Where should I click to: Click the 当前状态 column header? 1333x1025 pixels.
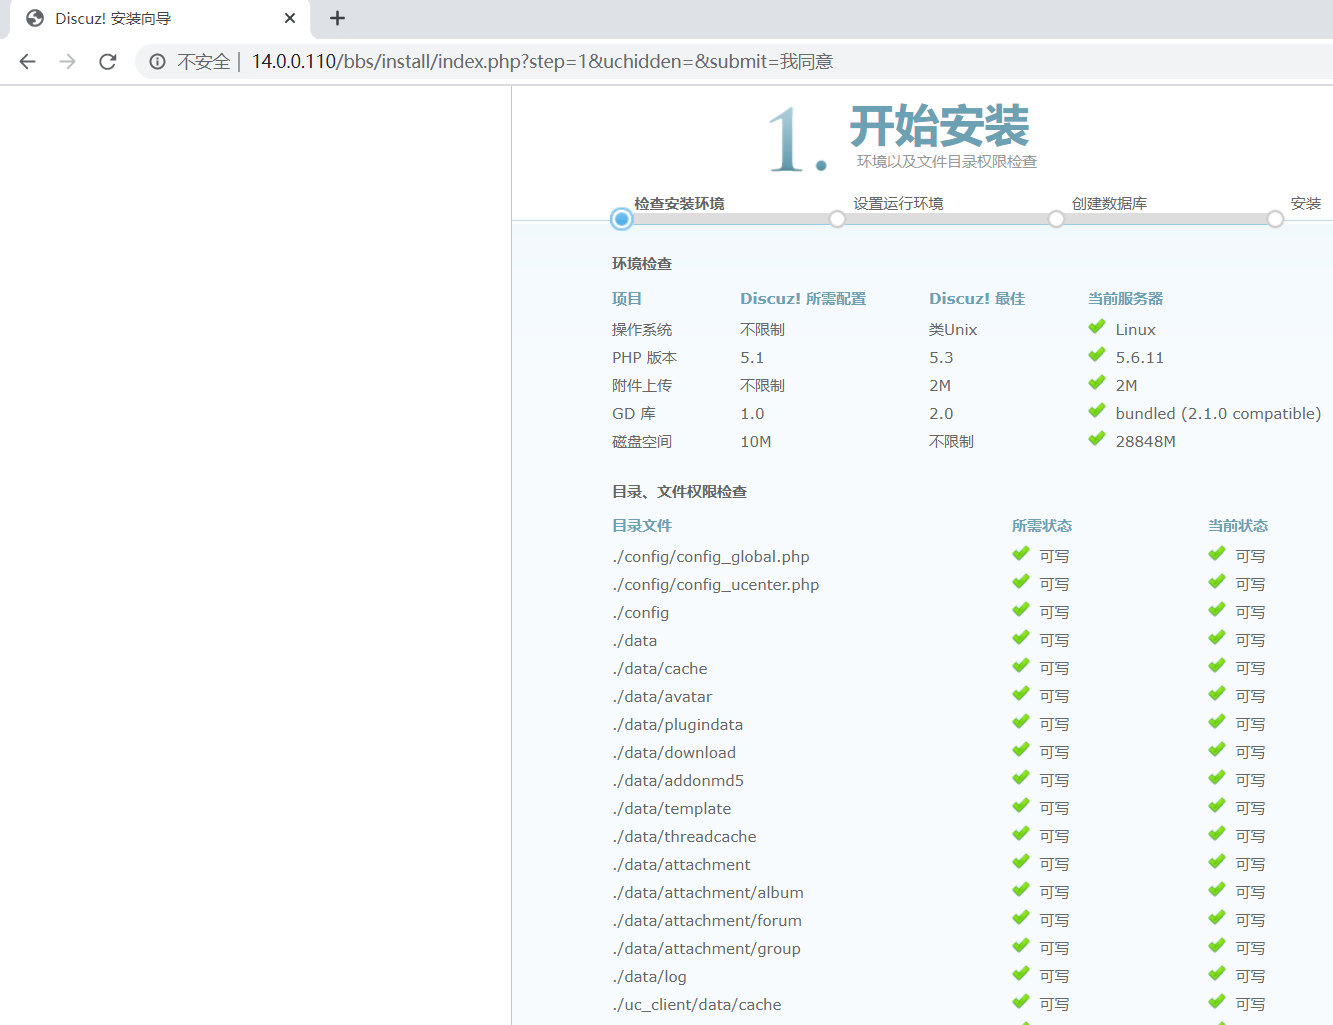(x=1238, y=526)
